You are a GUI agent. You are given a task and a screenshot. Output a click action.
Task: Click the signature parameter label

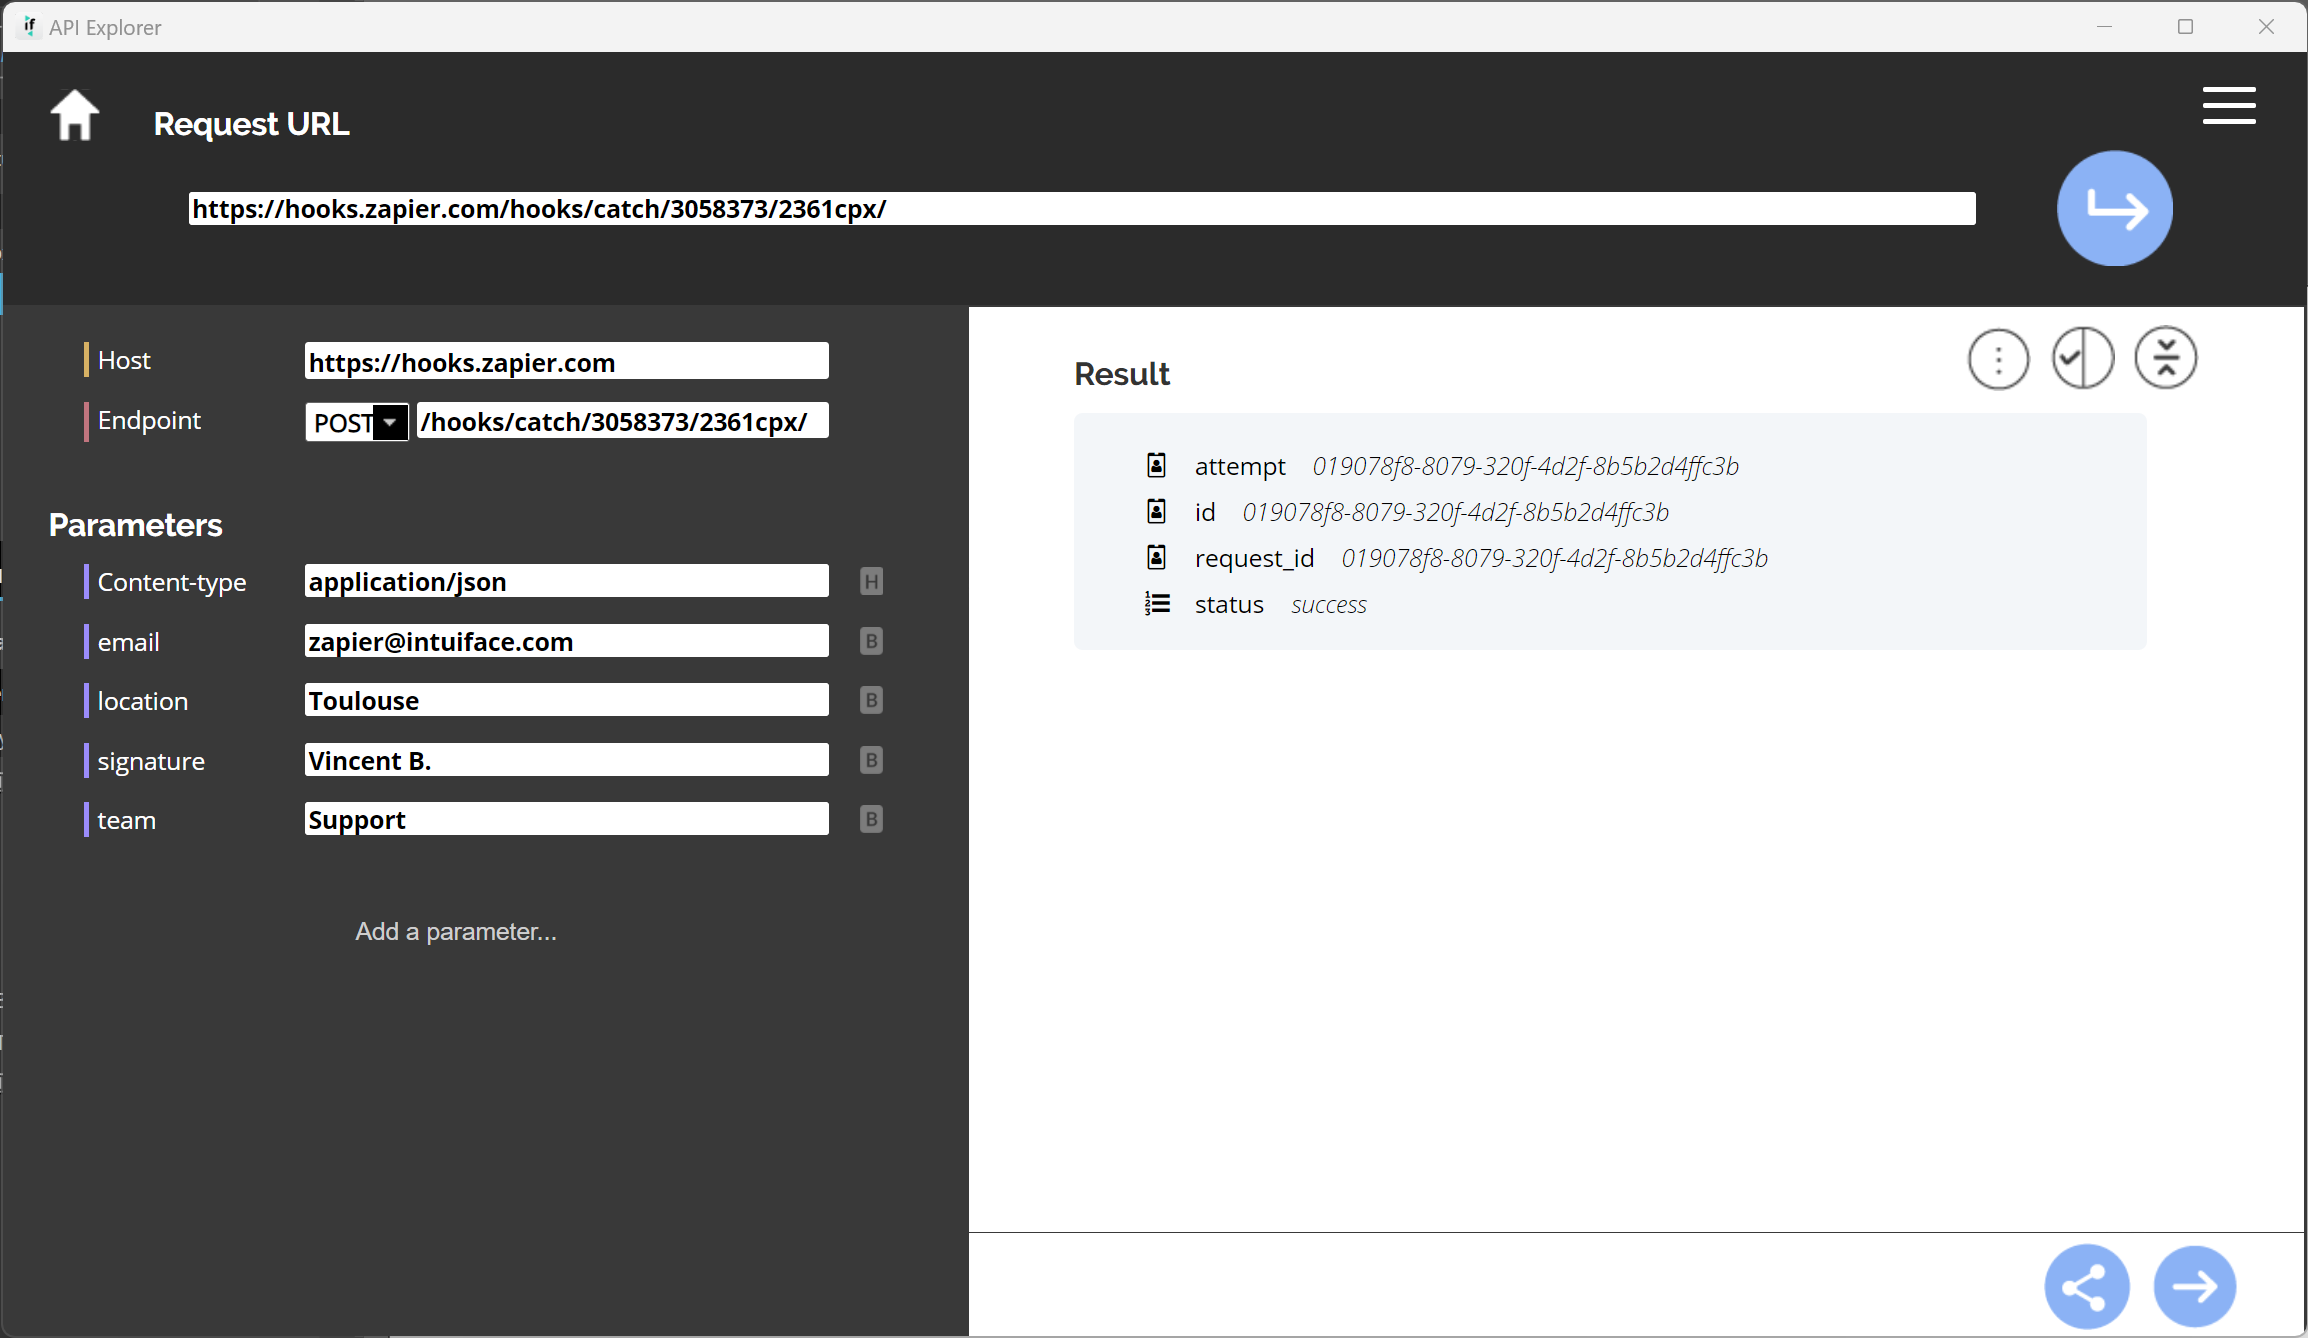pos(151,761)
